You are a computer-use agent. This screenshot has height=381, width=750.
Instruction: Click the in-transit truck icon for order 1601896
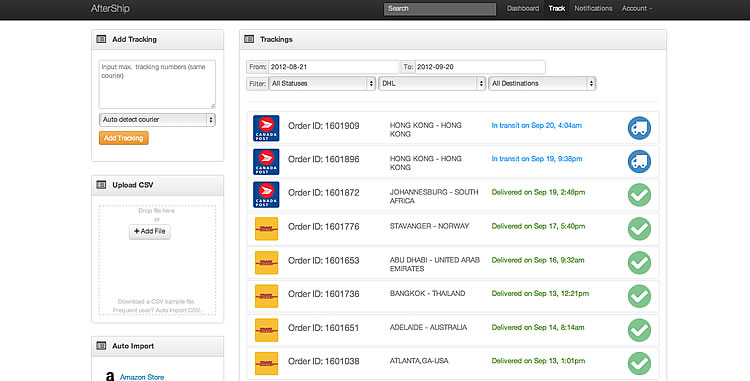[639, 162]
